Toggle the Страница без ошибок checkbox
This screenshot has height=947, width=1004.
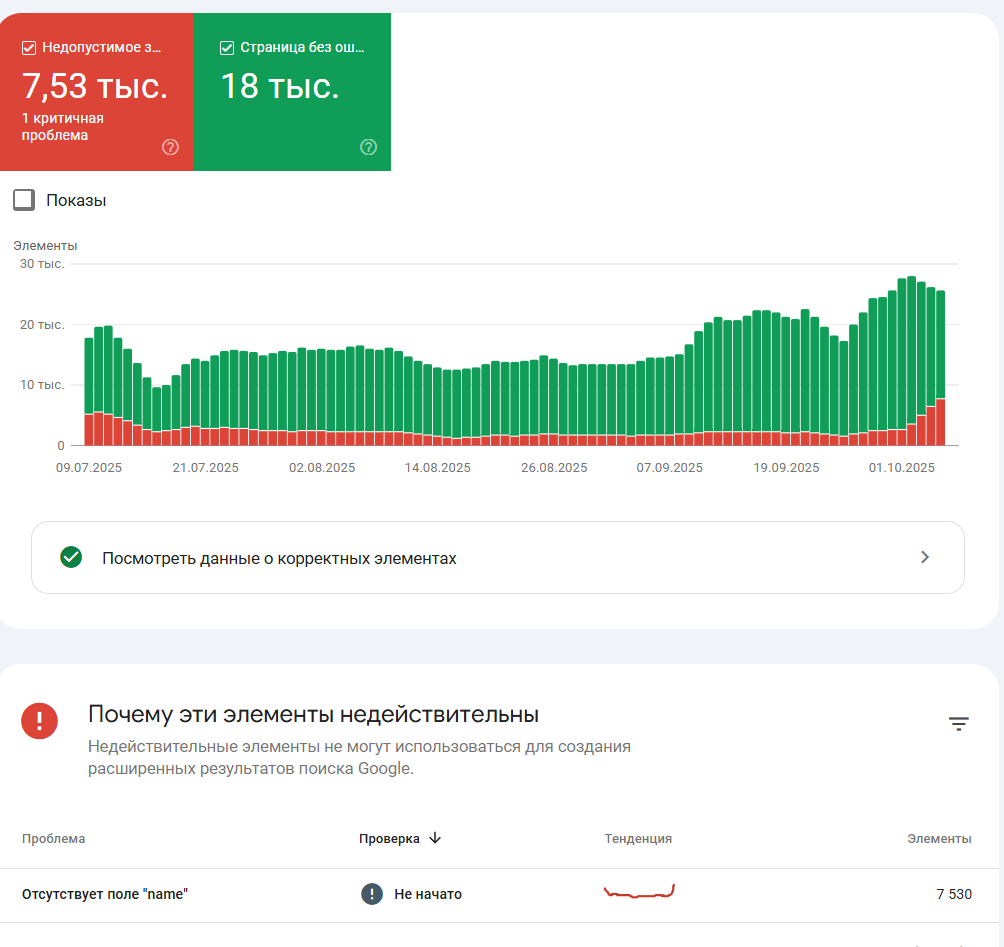click(227, 47)
